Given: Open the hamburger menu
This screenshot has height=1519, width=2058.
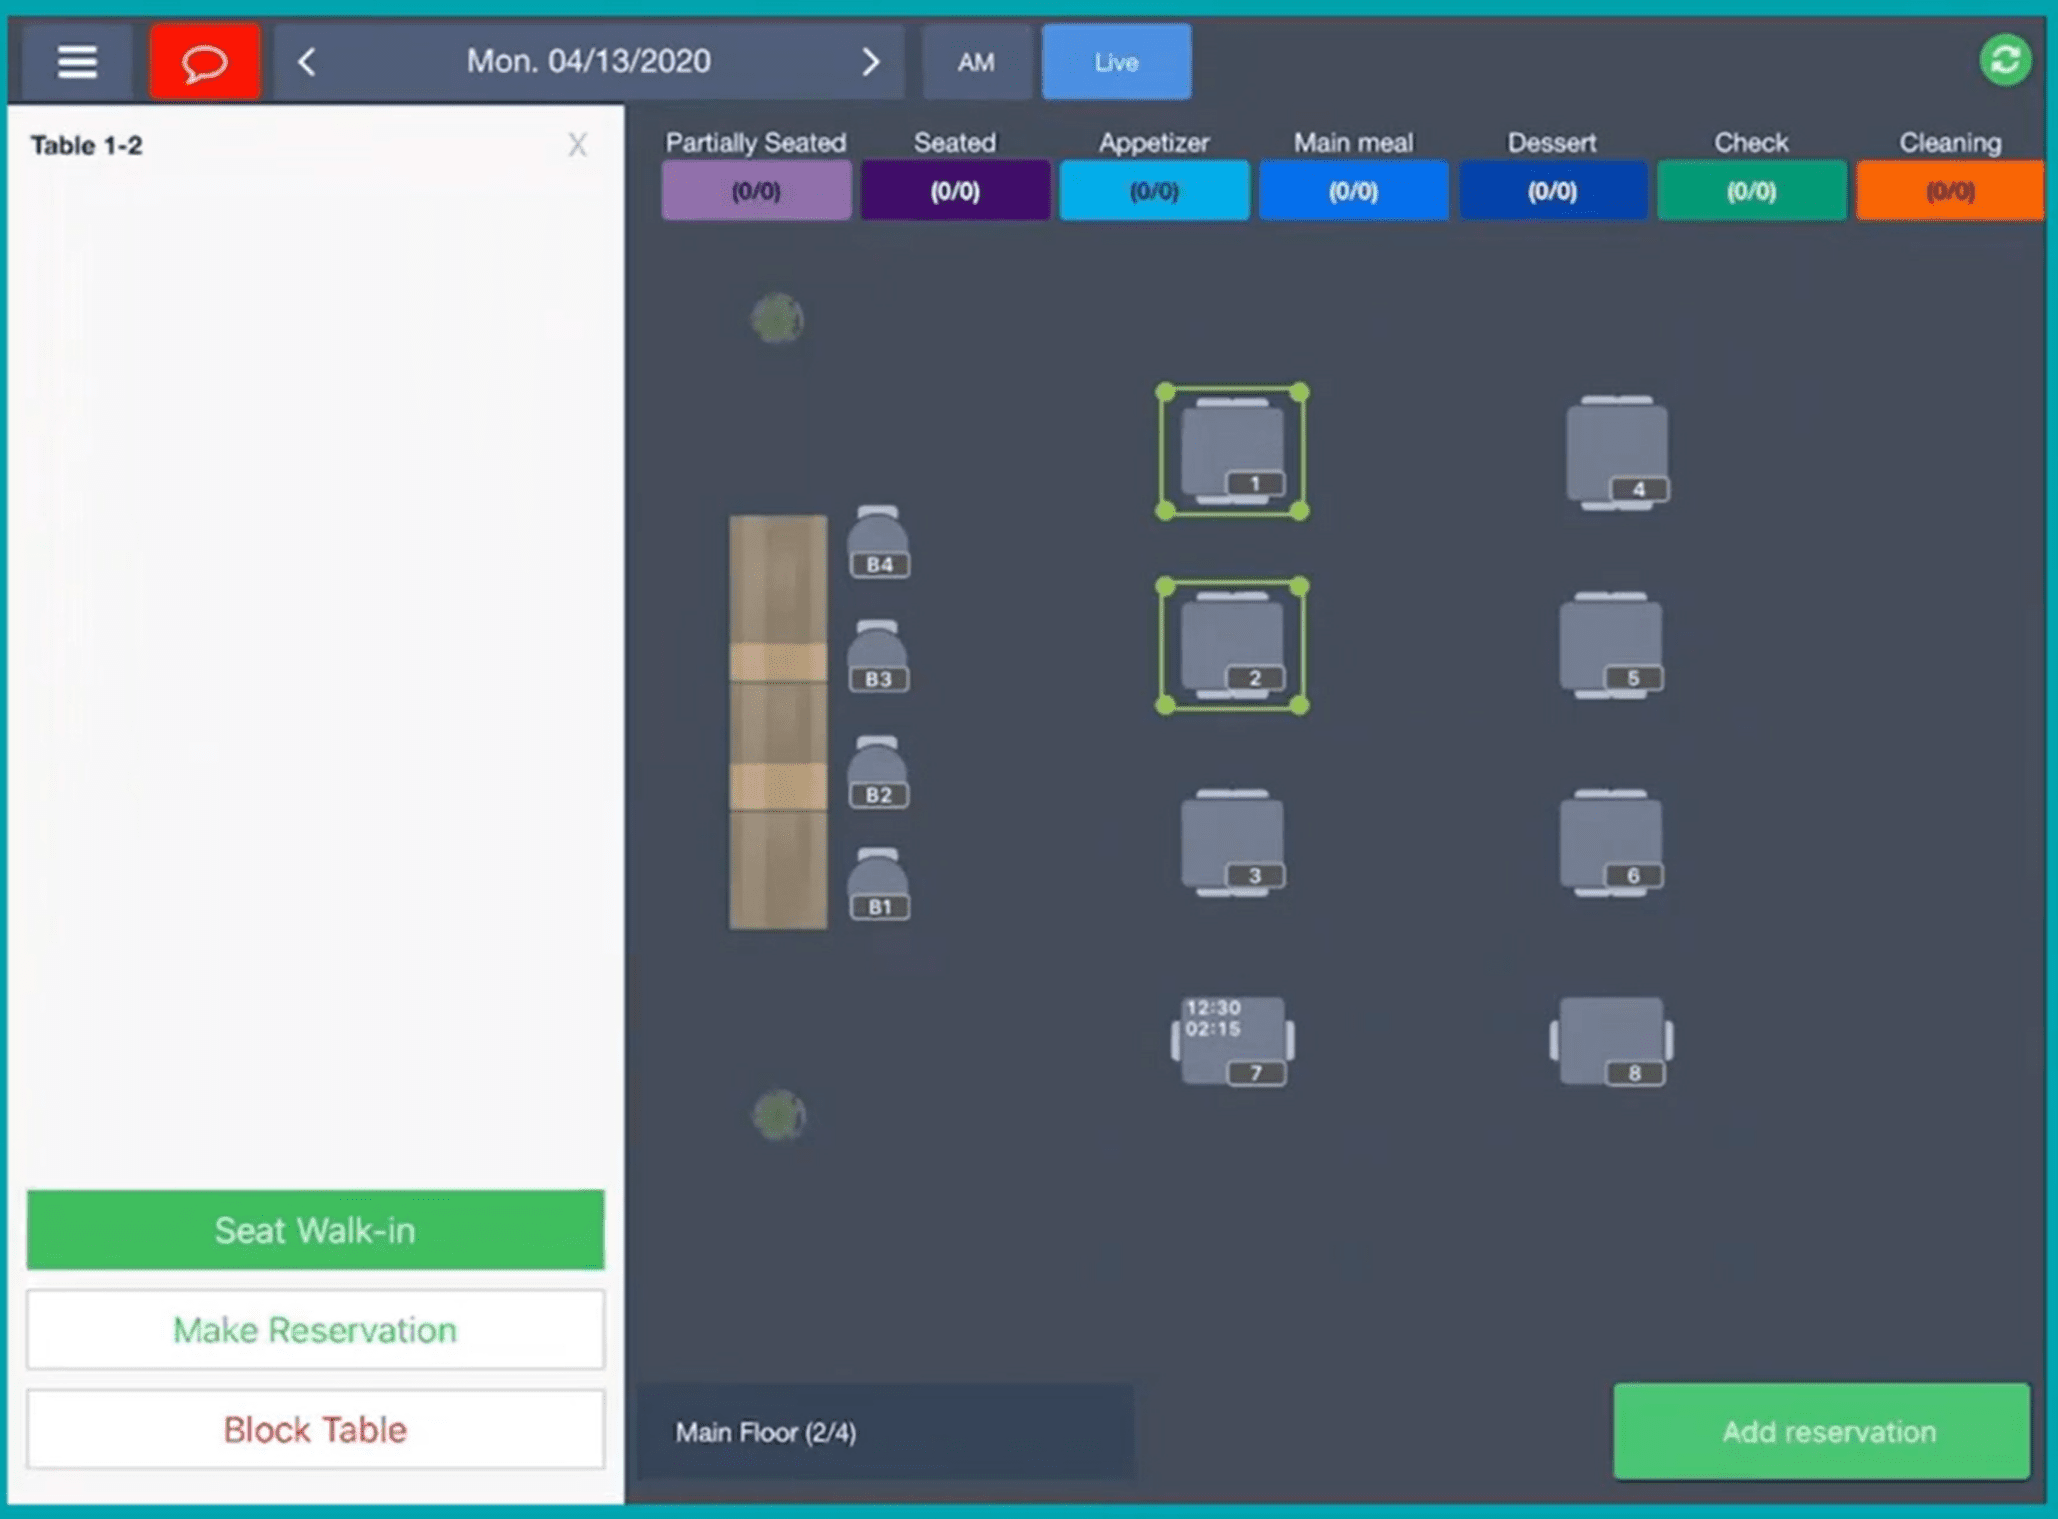Looking at the screenshot, I should 76,62.
